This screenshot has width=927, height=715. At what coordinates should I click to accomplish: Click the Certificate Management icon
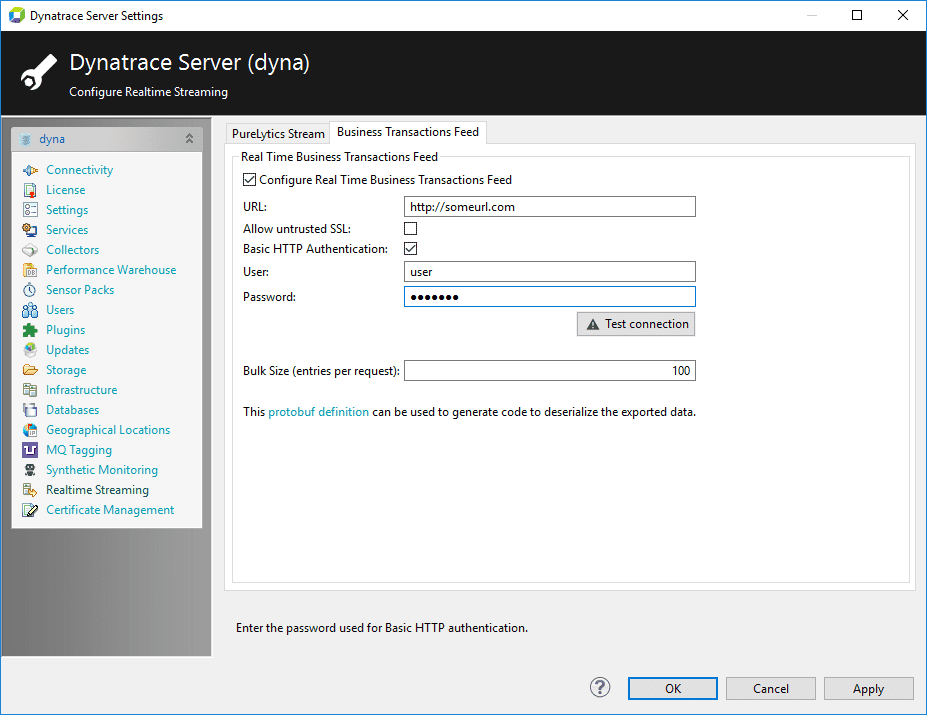tap(30, 510)
